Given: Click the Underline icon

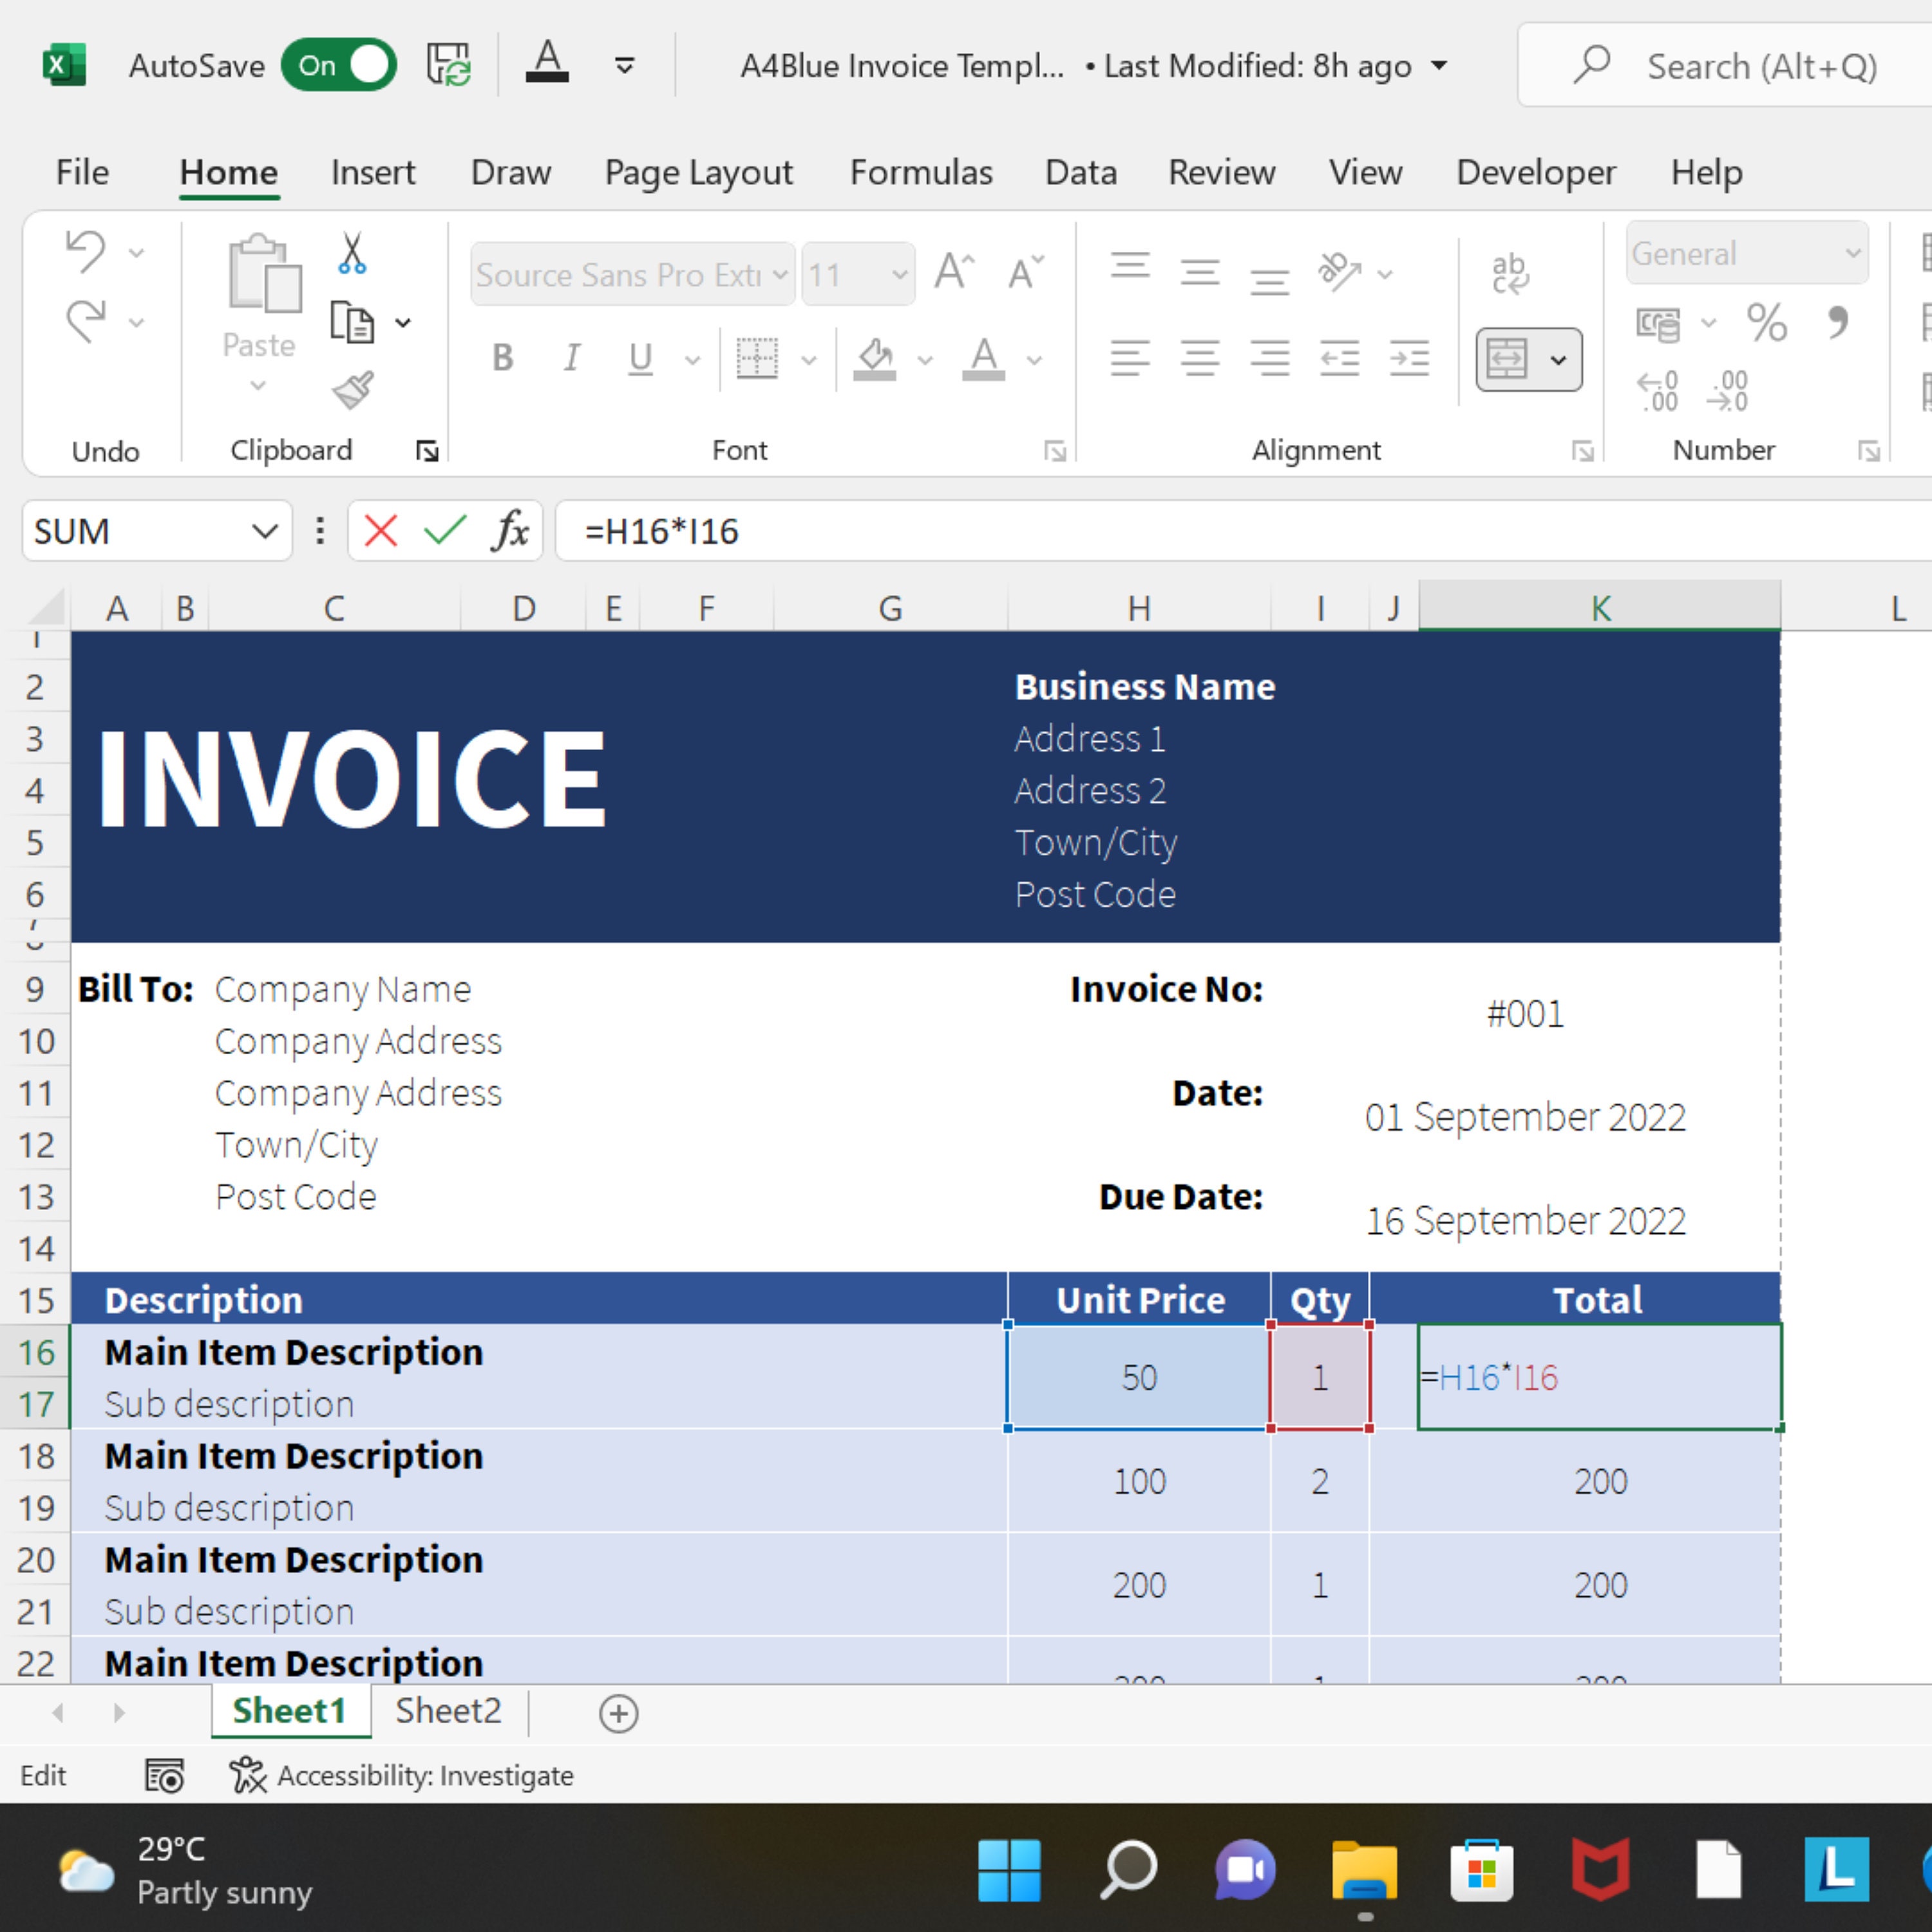Looking at the screenshot, I should pos(639,358).
